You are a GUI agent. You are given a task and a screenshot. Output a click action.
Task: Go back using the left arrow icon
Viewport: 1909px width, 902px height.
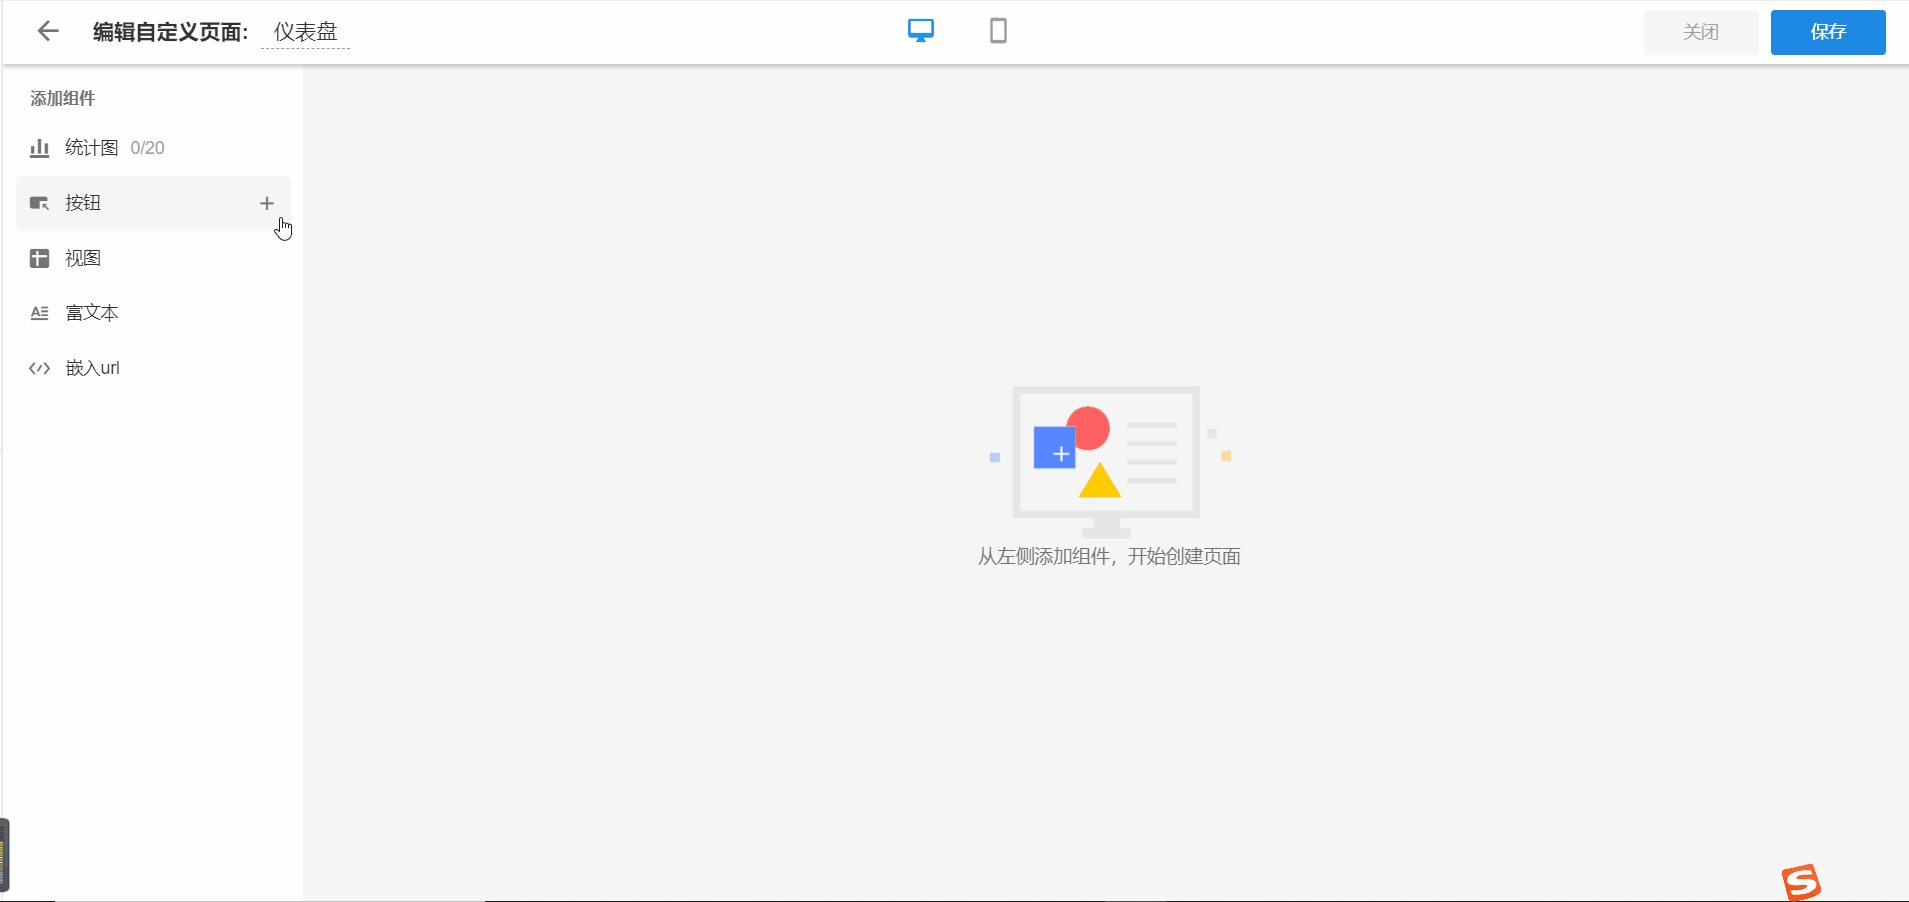coord(48,31)
